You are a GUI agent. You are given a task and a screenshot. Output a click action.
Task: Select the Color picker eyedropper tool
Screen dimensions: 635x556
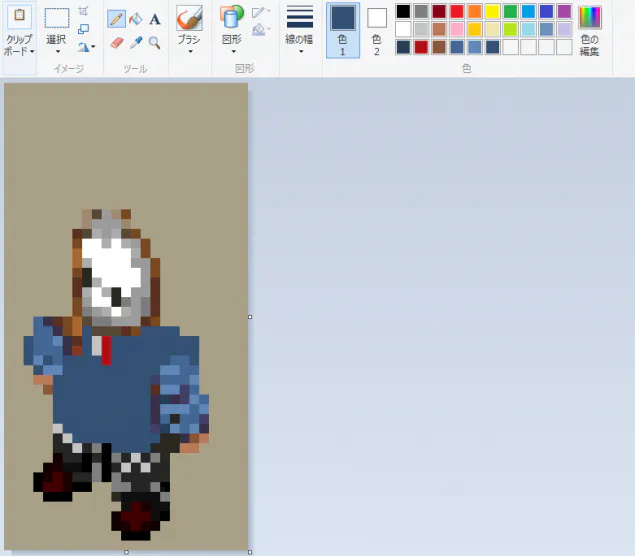click(x=136, y=43)
